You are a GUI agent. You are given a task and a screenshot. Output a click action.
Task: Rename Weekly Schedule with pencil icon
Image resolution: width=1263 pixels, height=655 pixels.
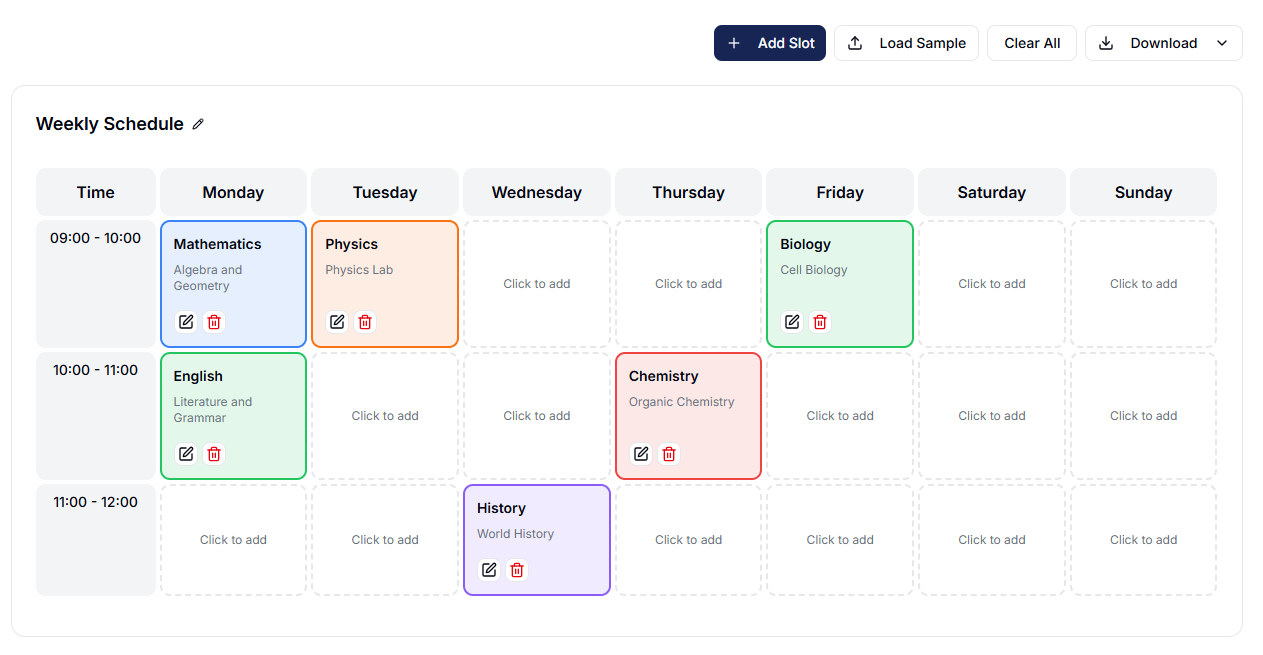coord(198,124)
